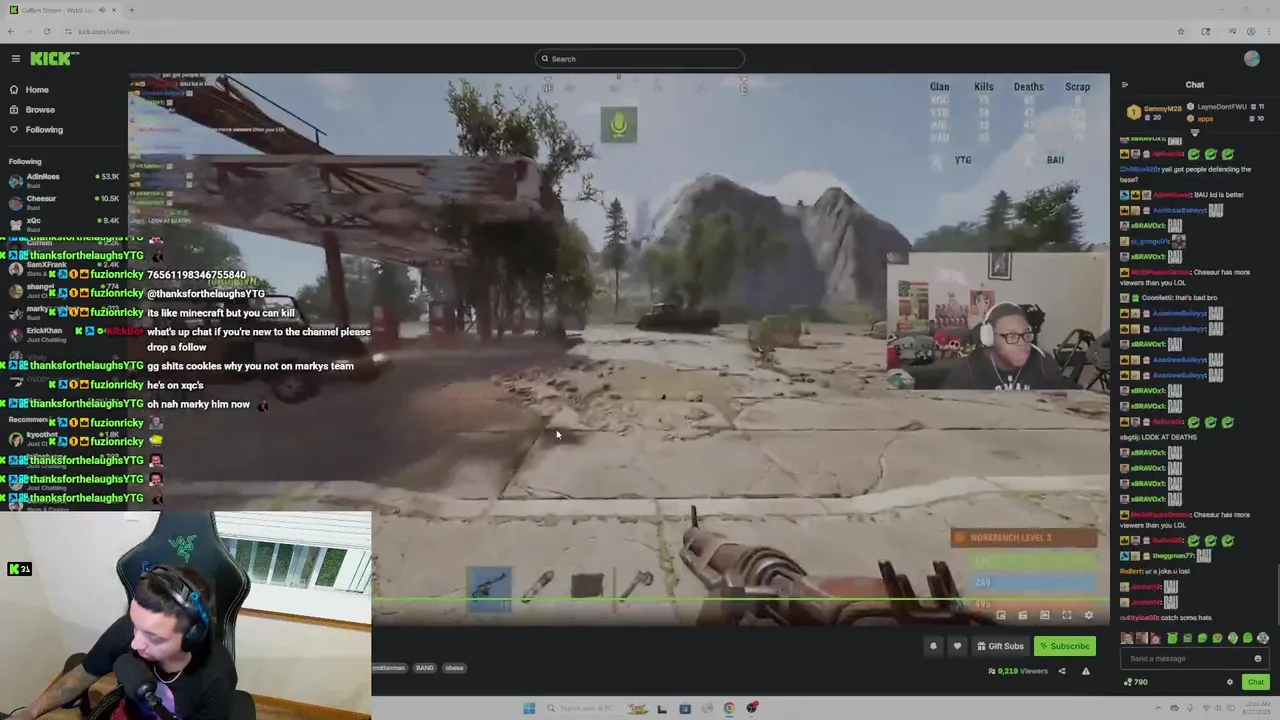Open the Windows Start button

529,708
